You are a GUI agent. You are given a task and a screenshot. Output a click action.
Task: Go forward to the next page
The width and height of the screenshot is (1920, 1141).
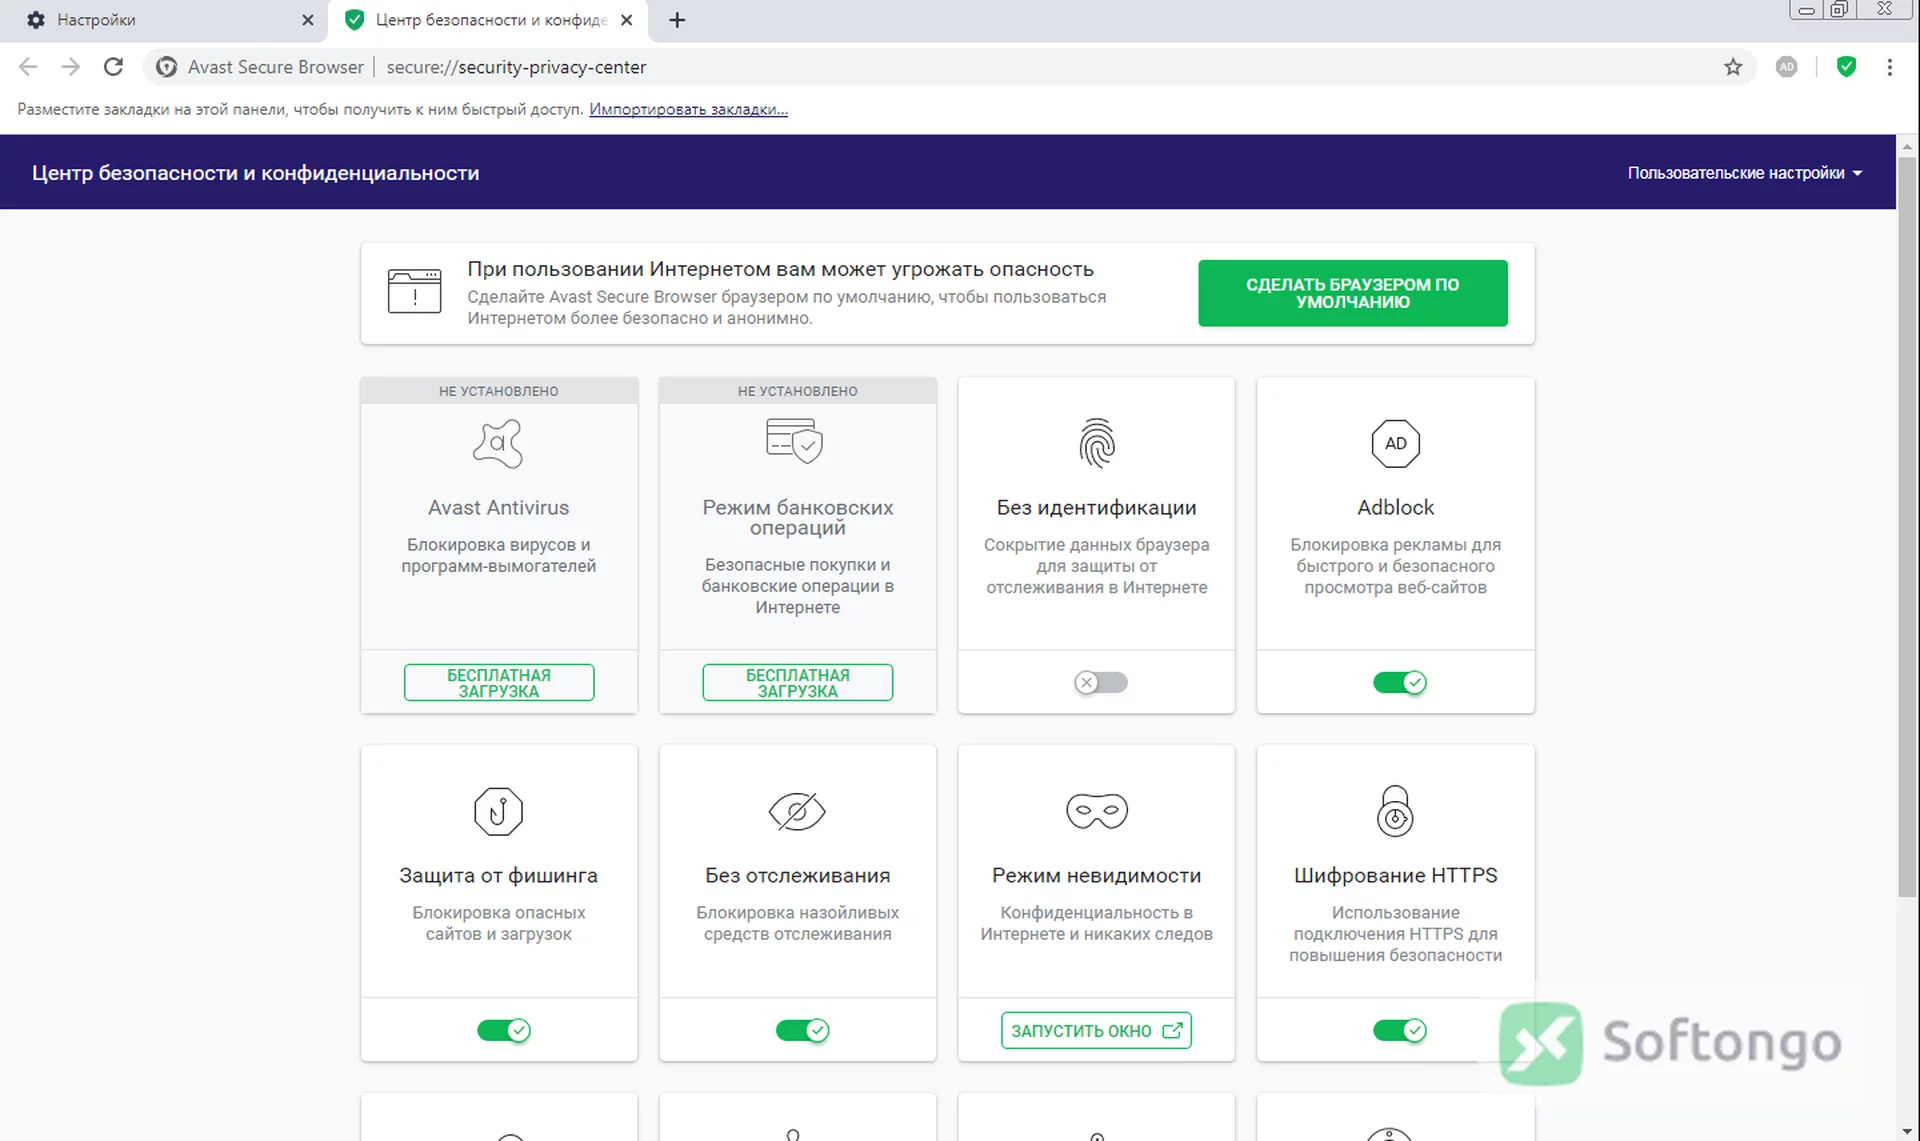70,67
